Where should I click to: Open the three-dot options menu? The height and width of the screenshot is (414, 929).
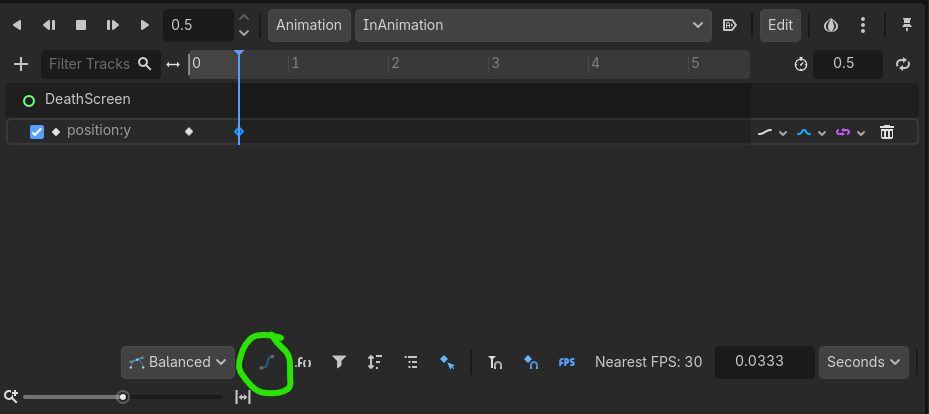click(x=863, y=25)
